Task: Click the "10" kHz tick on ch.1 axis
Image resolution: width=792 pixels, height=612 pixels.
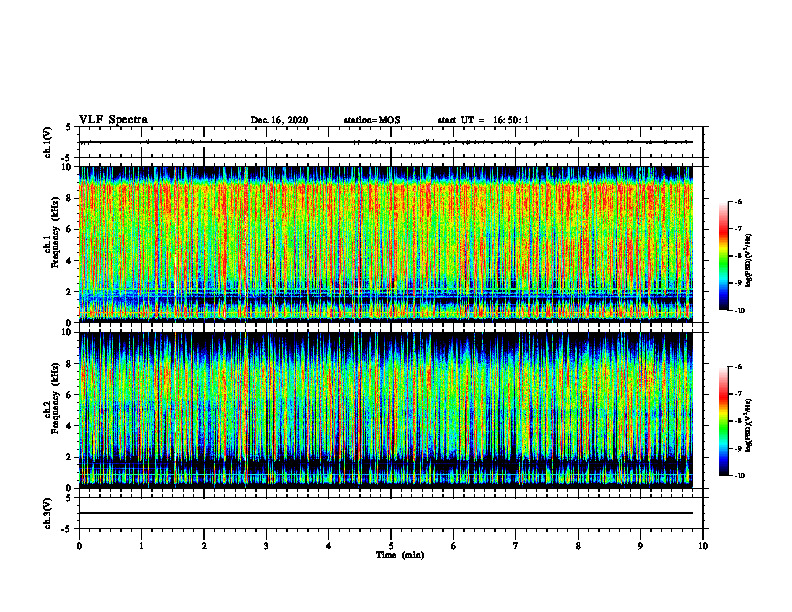Action: coord(67,167)
